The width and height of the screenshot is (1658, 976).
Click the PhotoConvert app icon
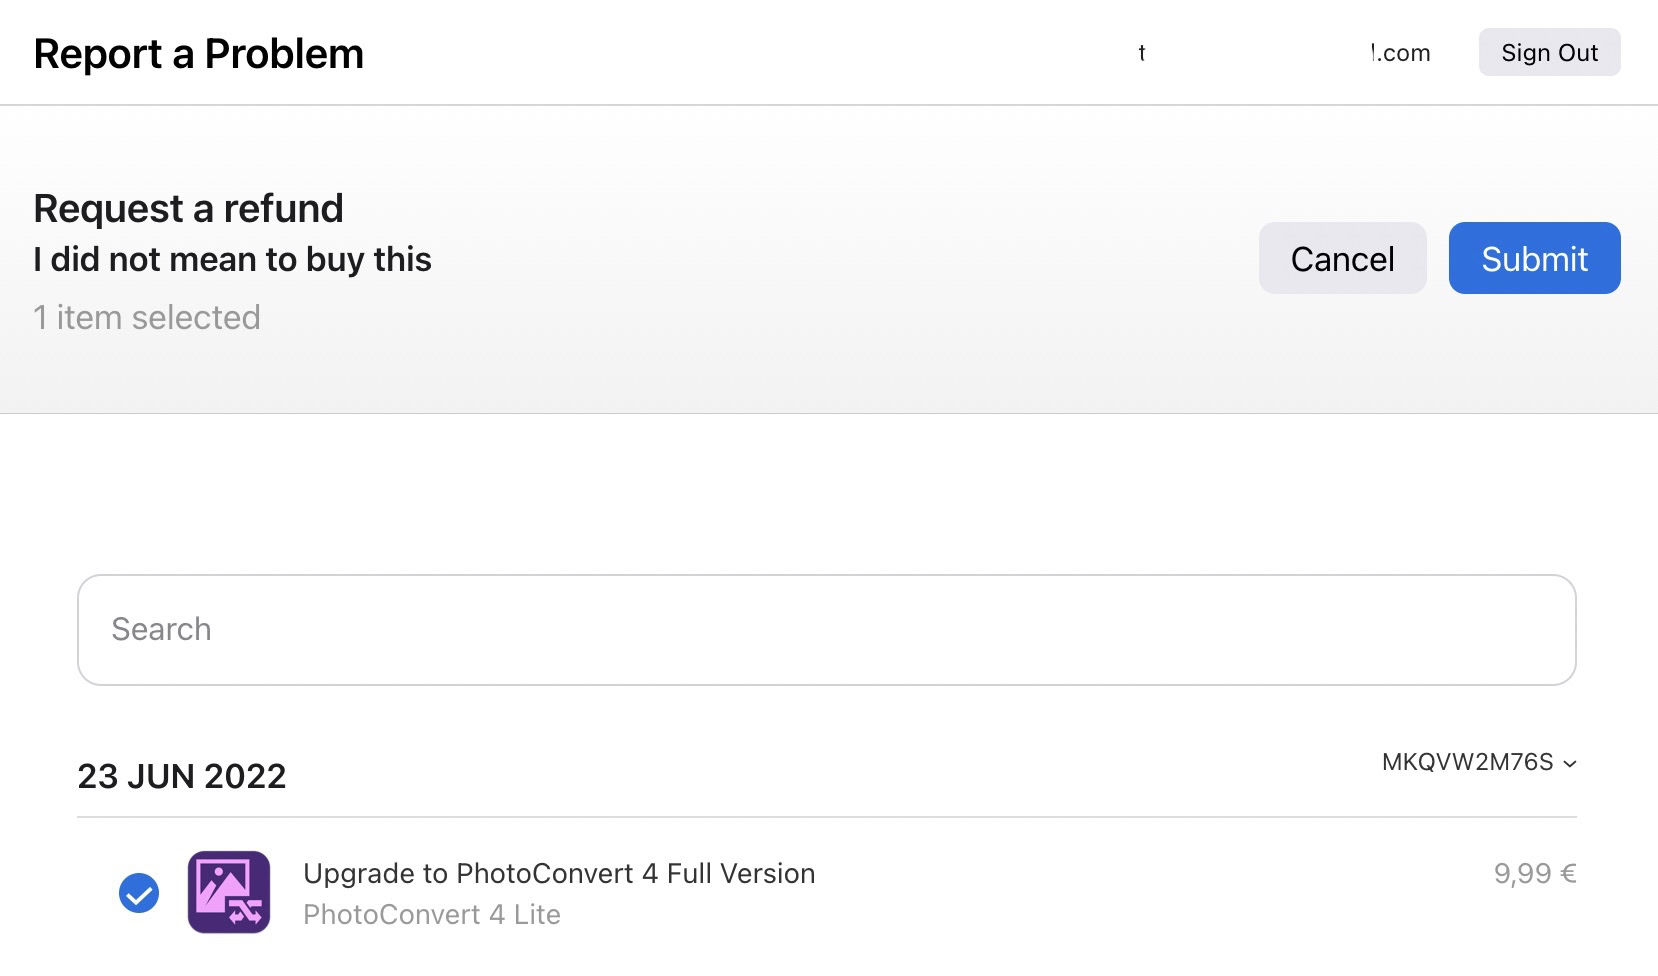pyautogui.click(x=229, y=892)
